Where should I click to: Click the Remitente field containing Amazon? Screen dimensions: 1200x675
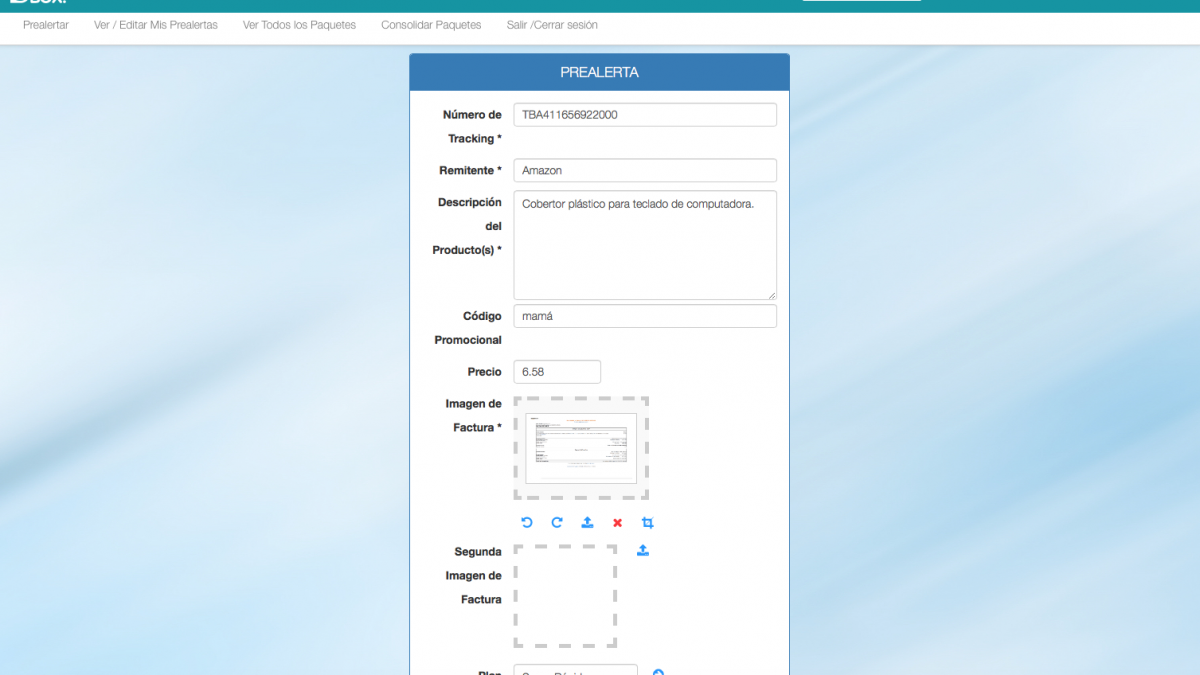tap(645, 171)
